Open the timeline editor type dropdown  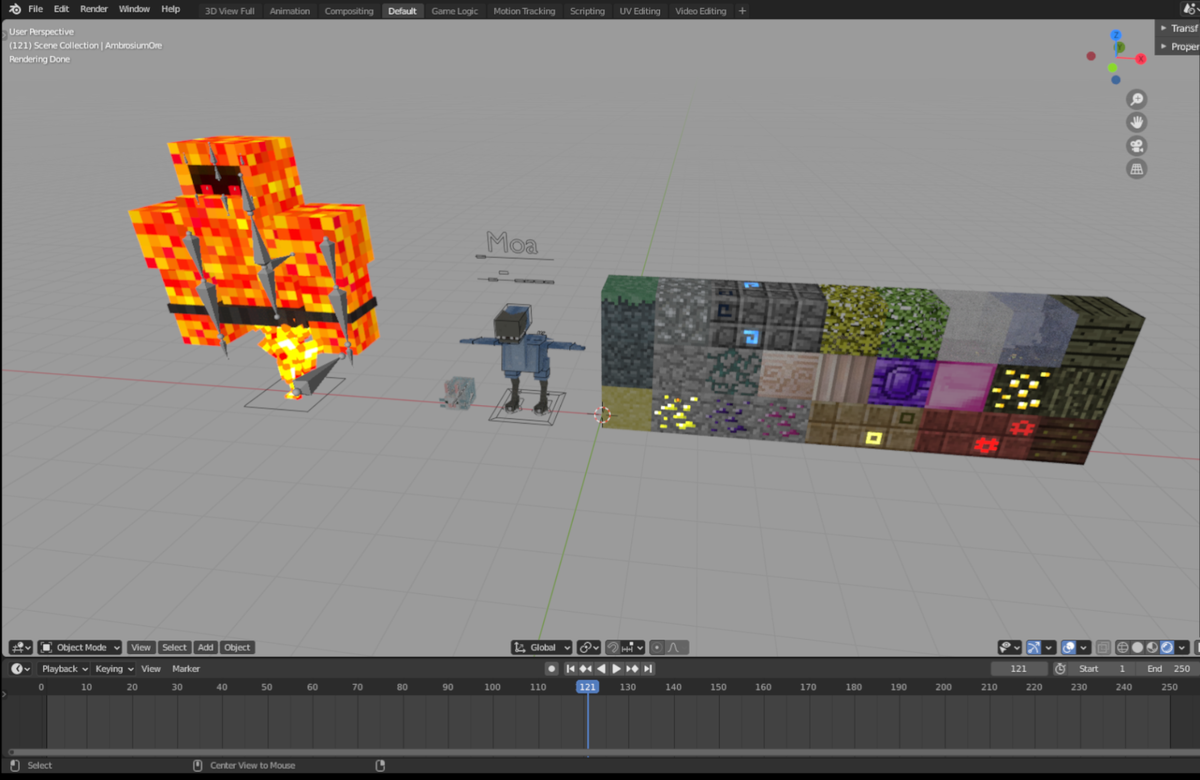pos(20,668)
